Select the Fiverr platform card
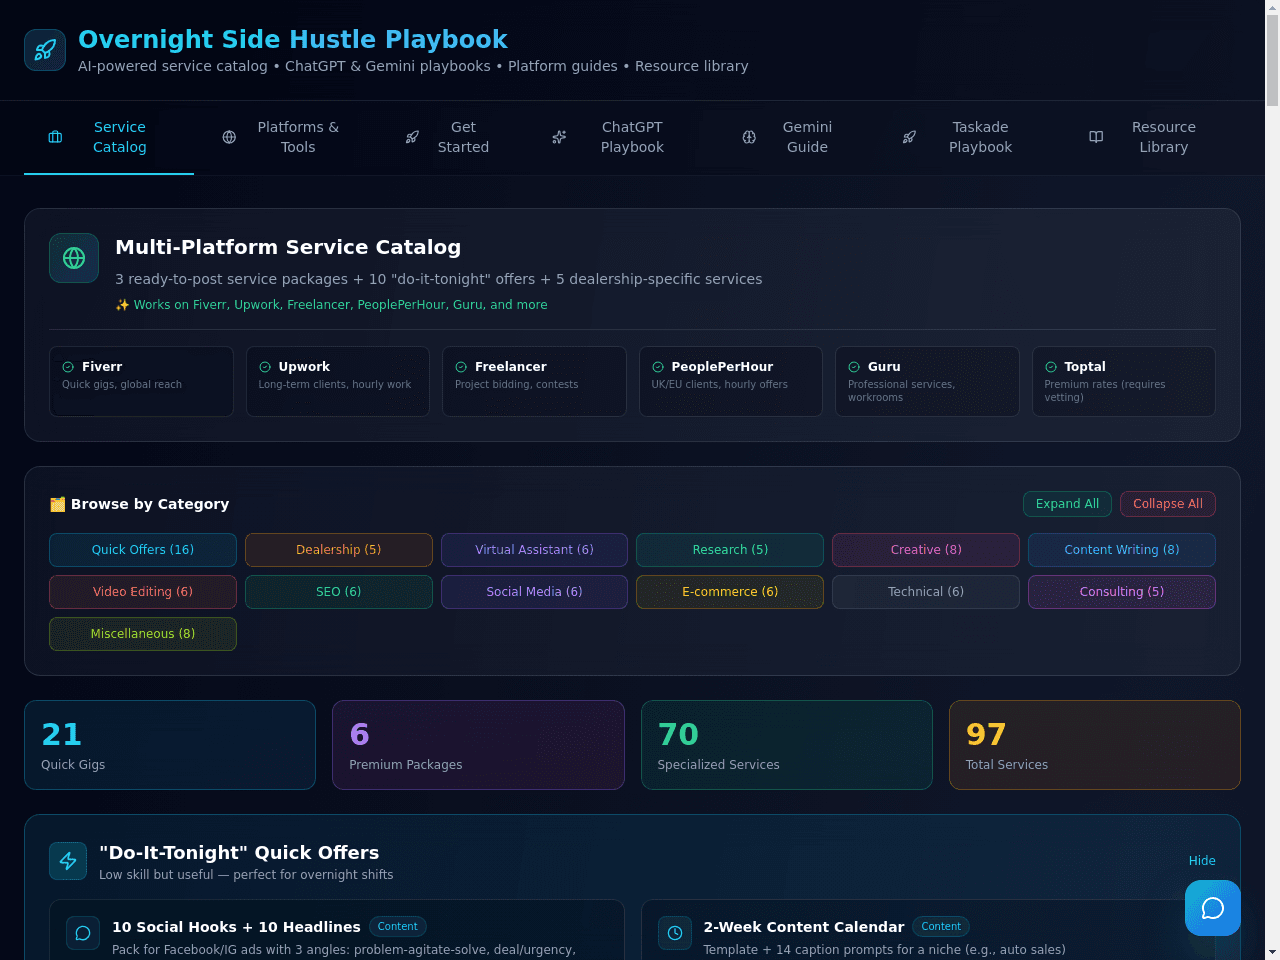 click(x=141, y=381)
